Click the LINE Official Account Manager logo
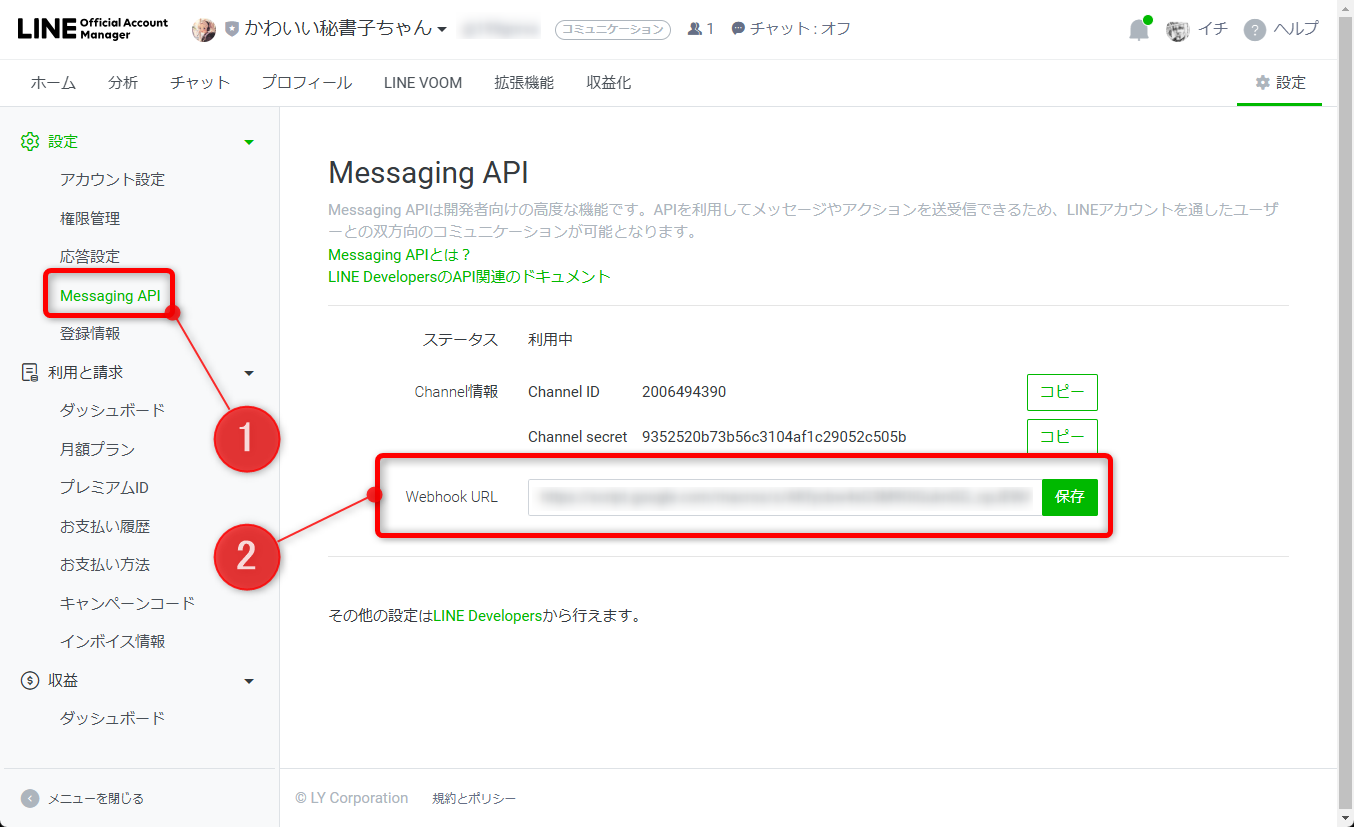 pos(91,28)
